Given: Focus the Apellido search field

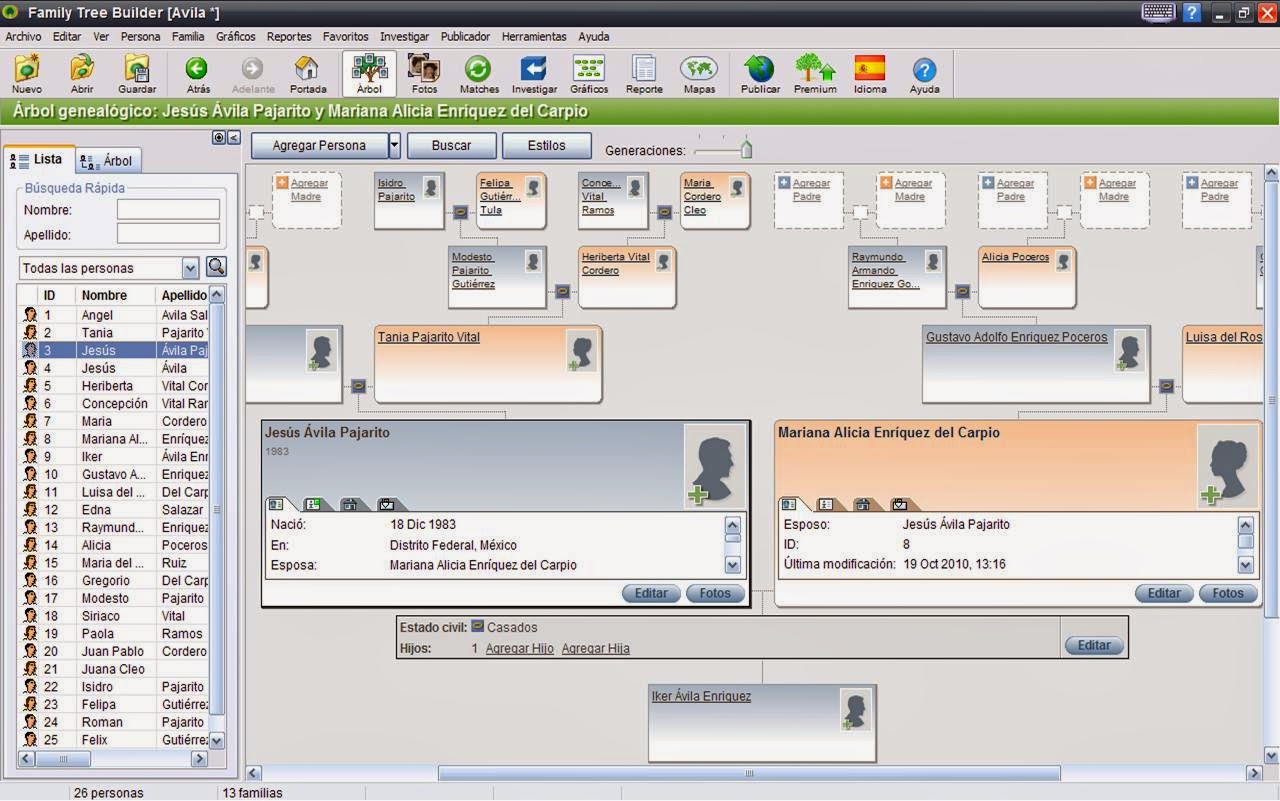Looking at the screenshot, I should (168, 234).
